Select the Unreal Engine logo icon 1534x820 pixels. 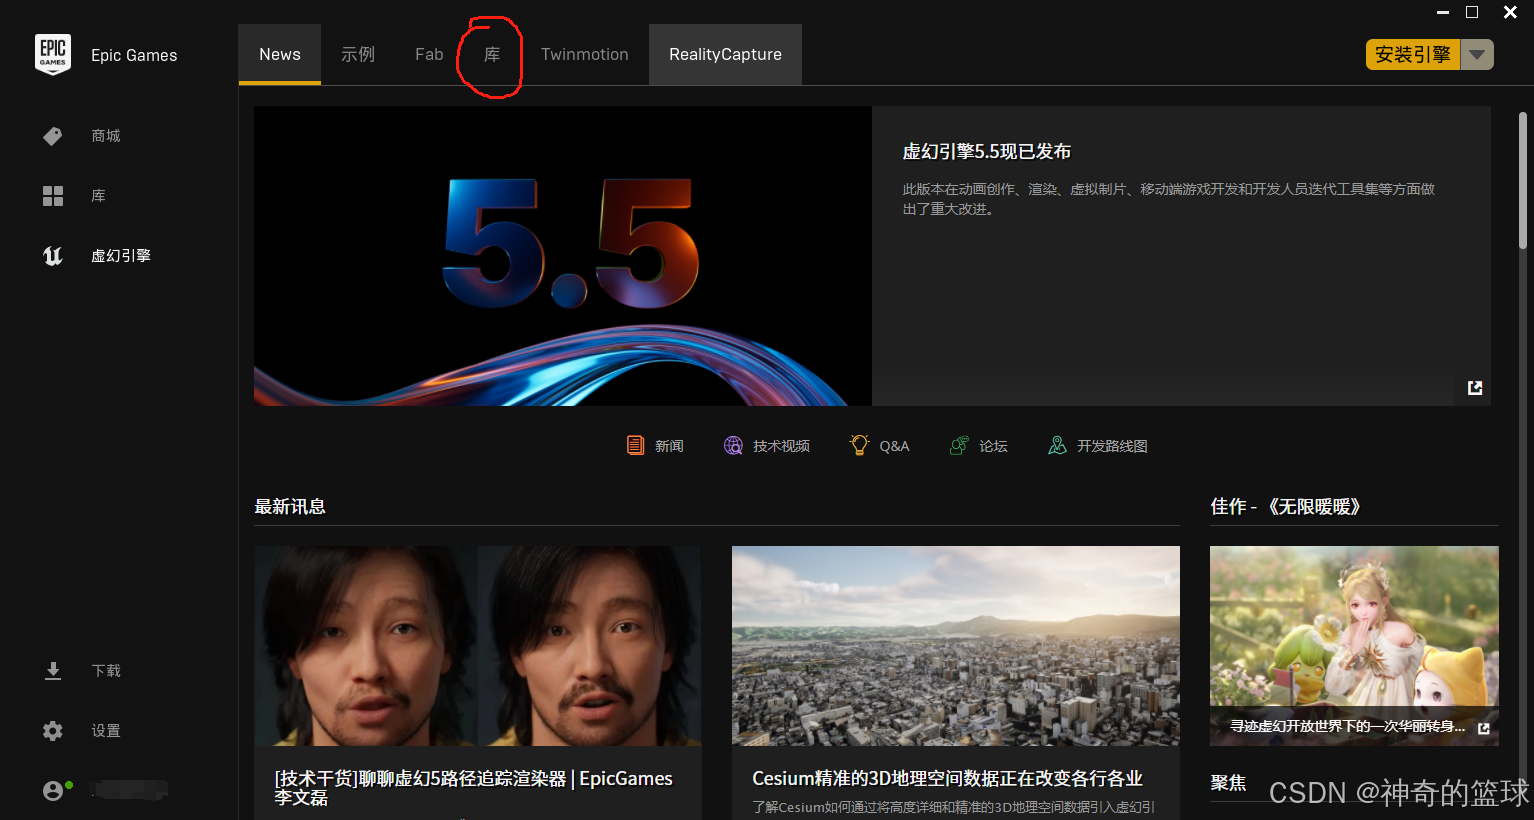[x=53, y=256]
